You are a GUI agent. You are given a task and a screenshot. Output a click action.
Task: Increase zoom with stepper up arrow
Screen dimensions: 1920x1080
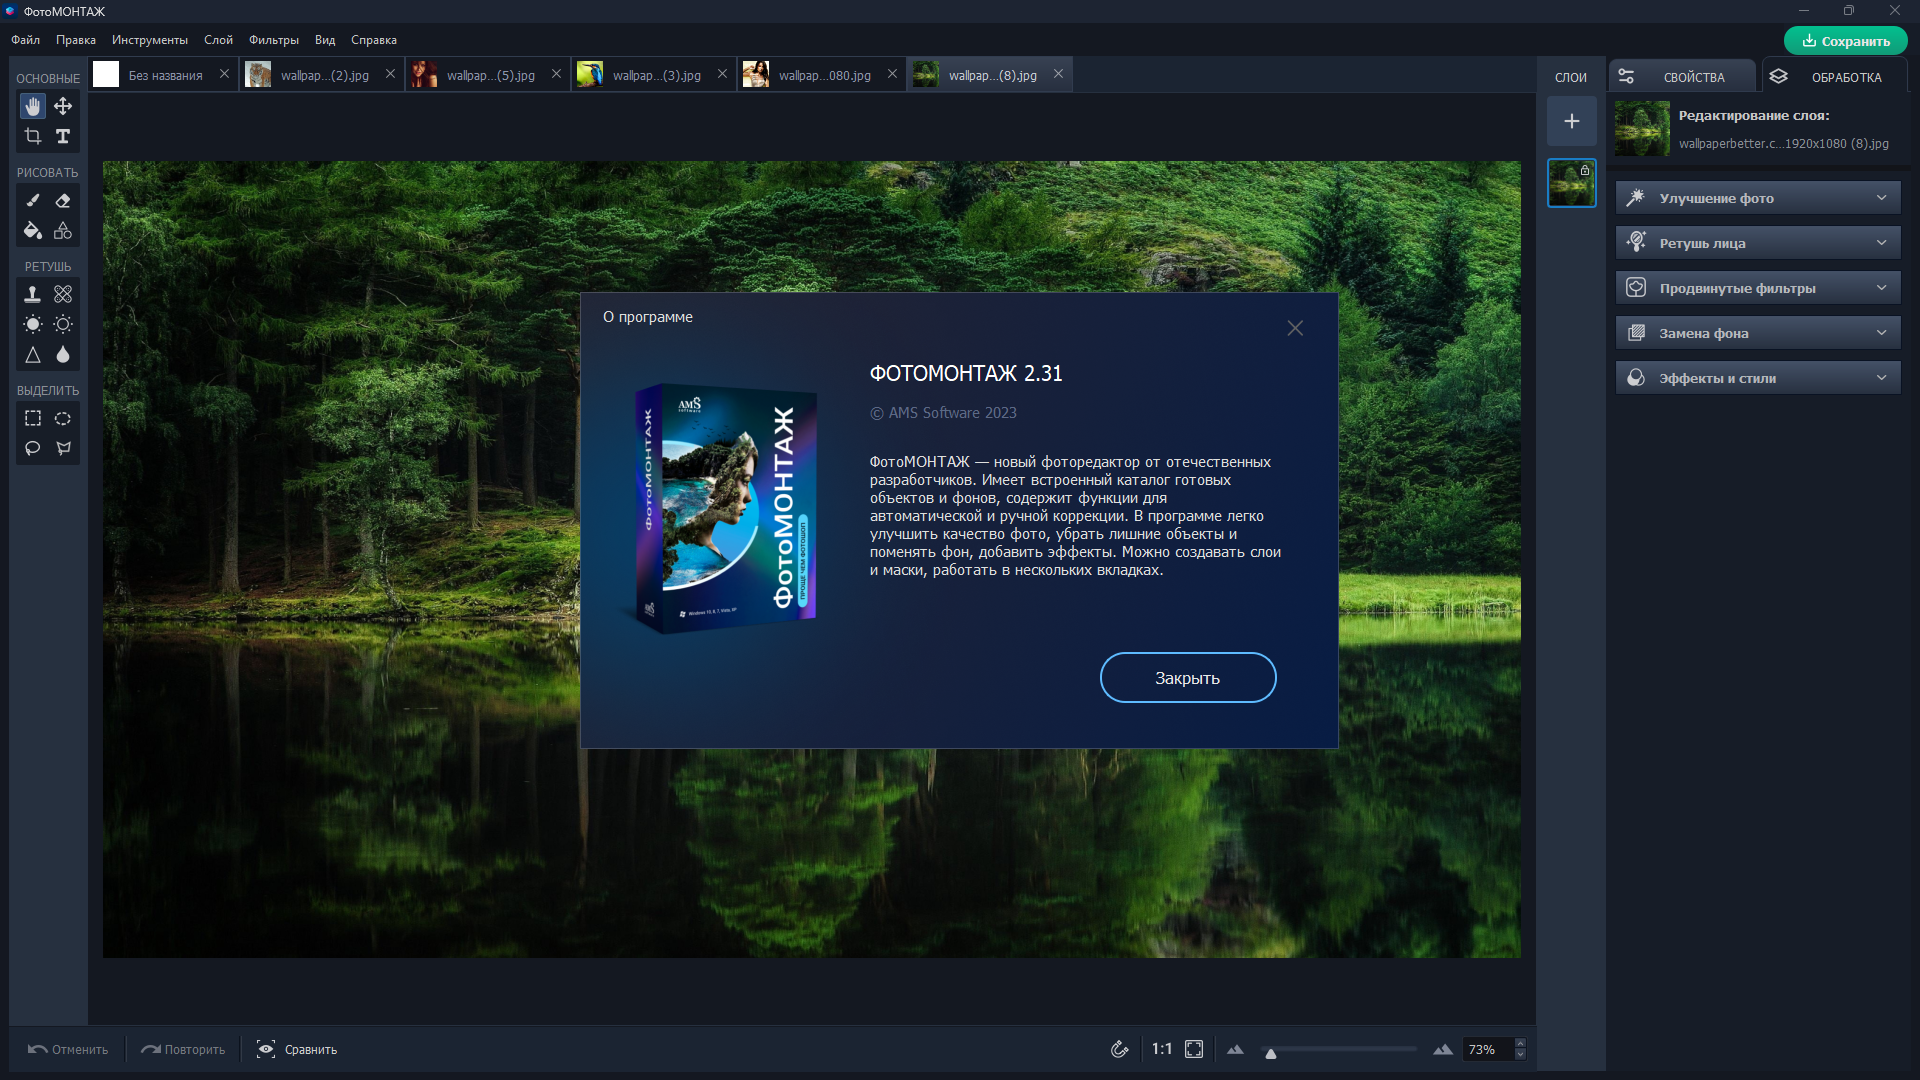pos(1520,1044)
